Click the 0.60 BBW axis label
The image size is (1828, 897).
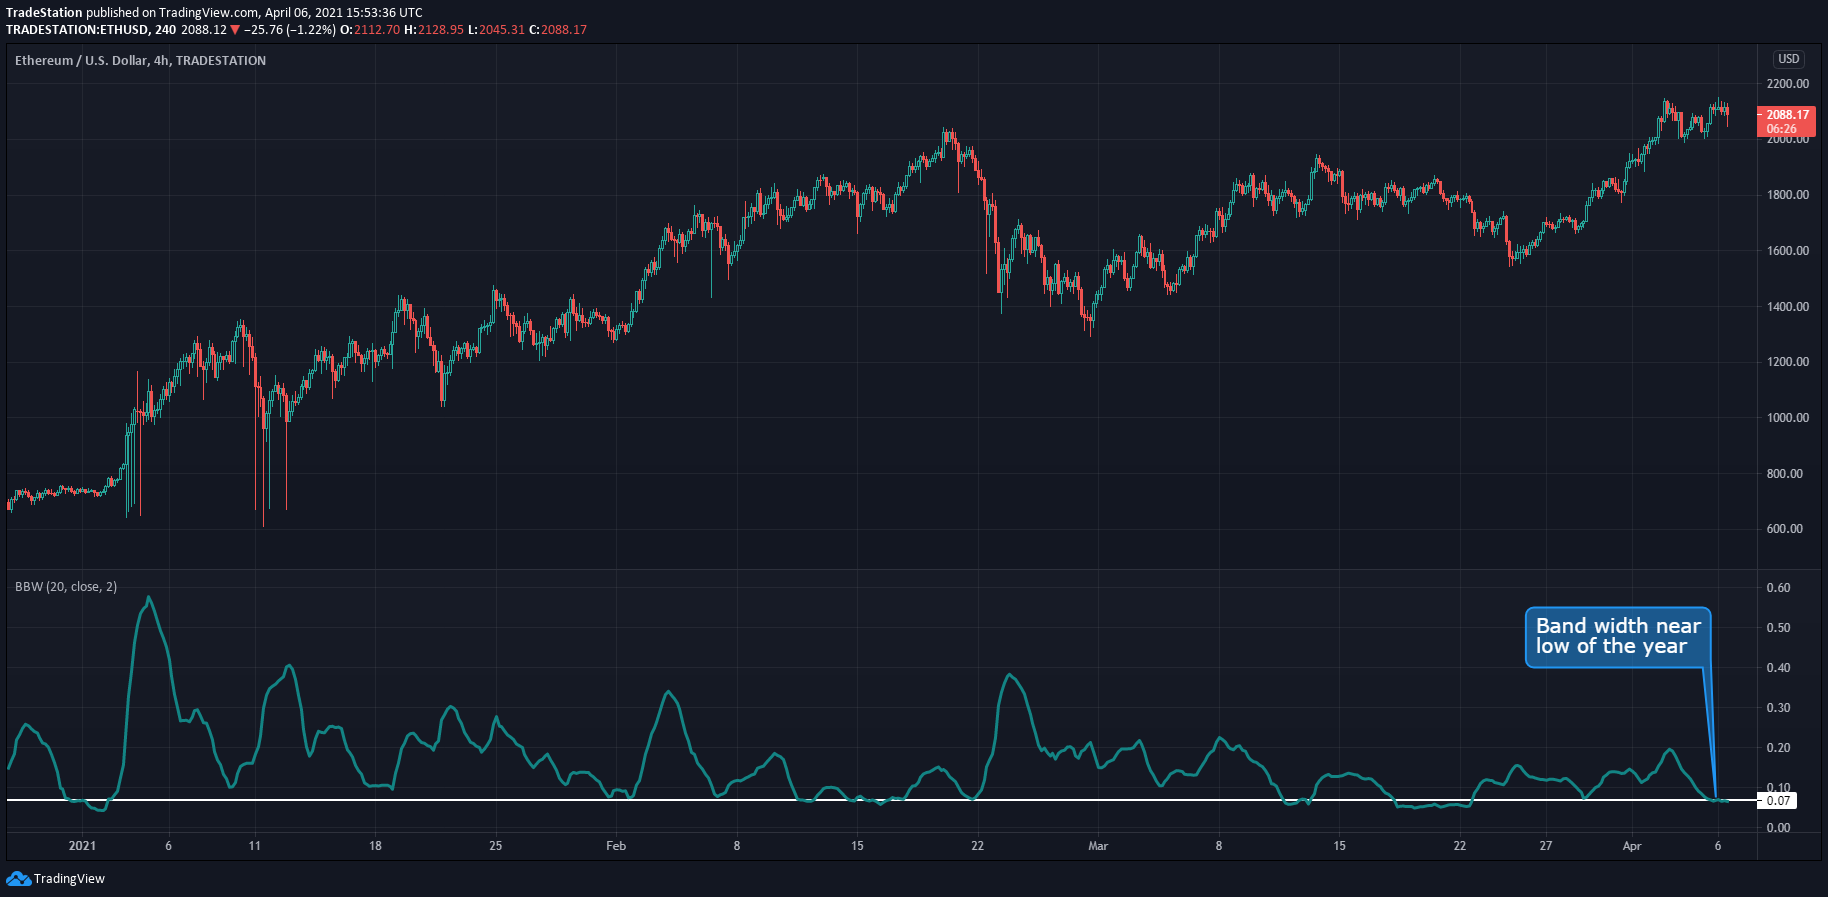(x=1778, y=588)
